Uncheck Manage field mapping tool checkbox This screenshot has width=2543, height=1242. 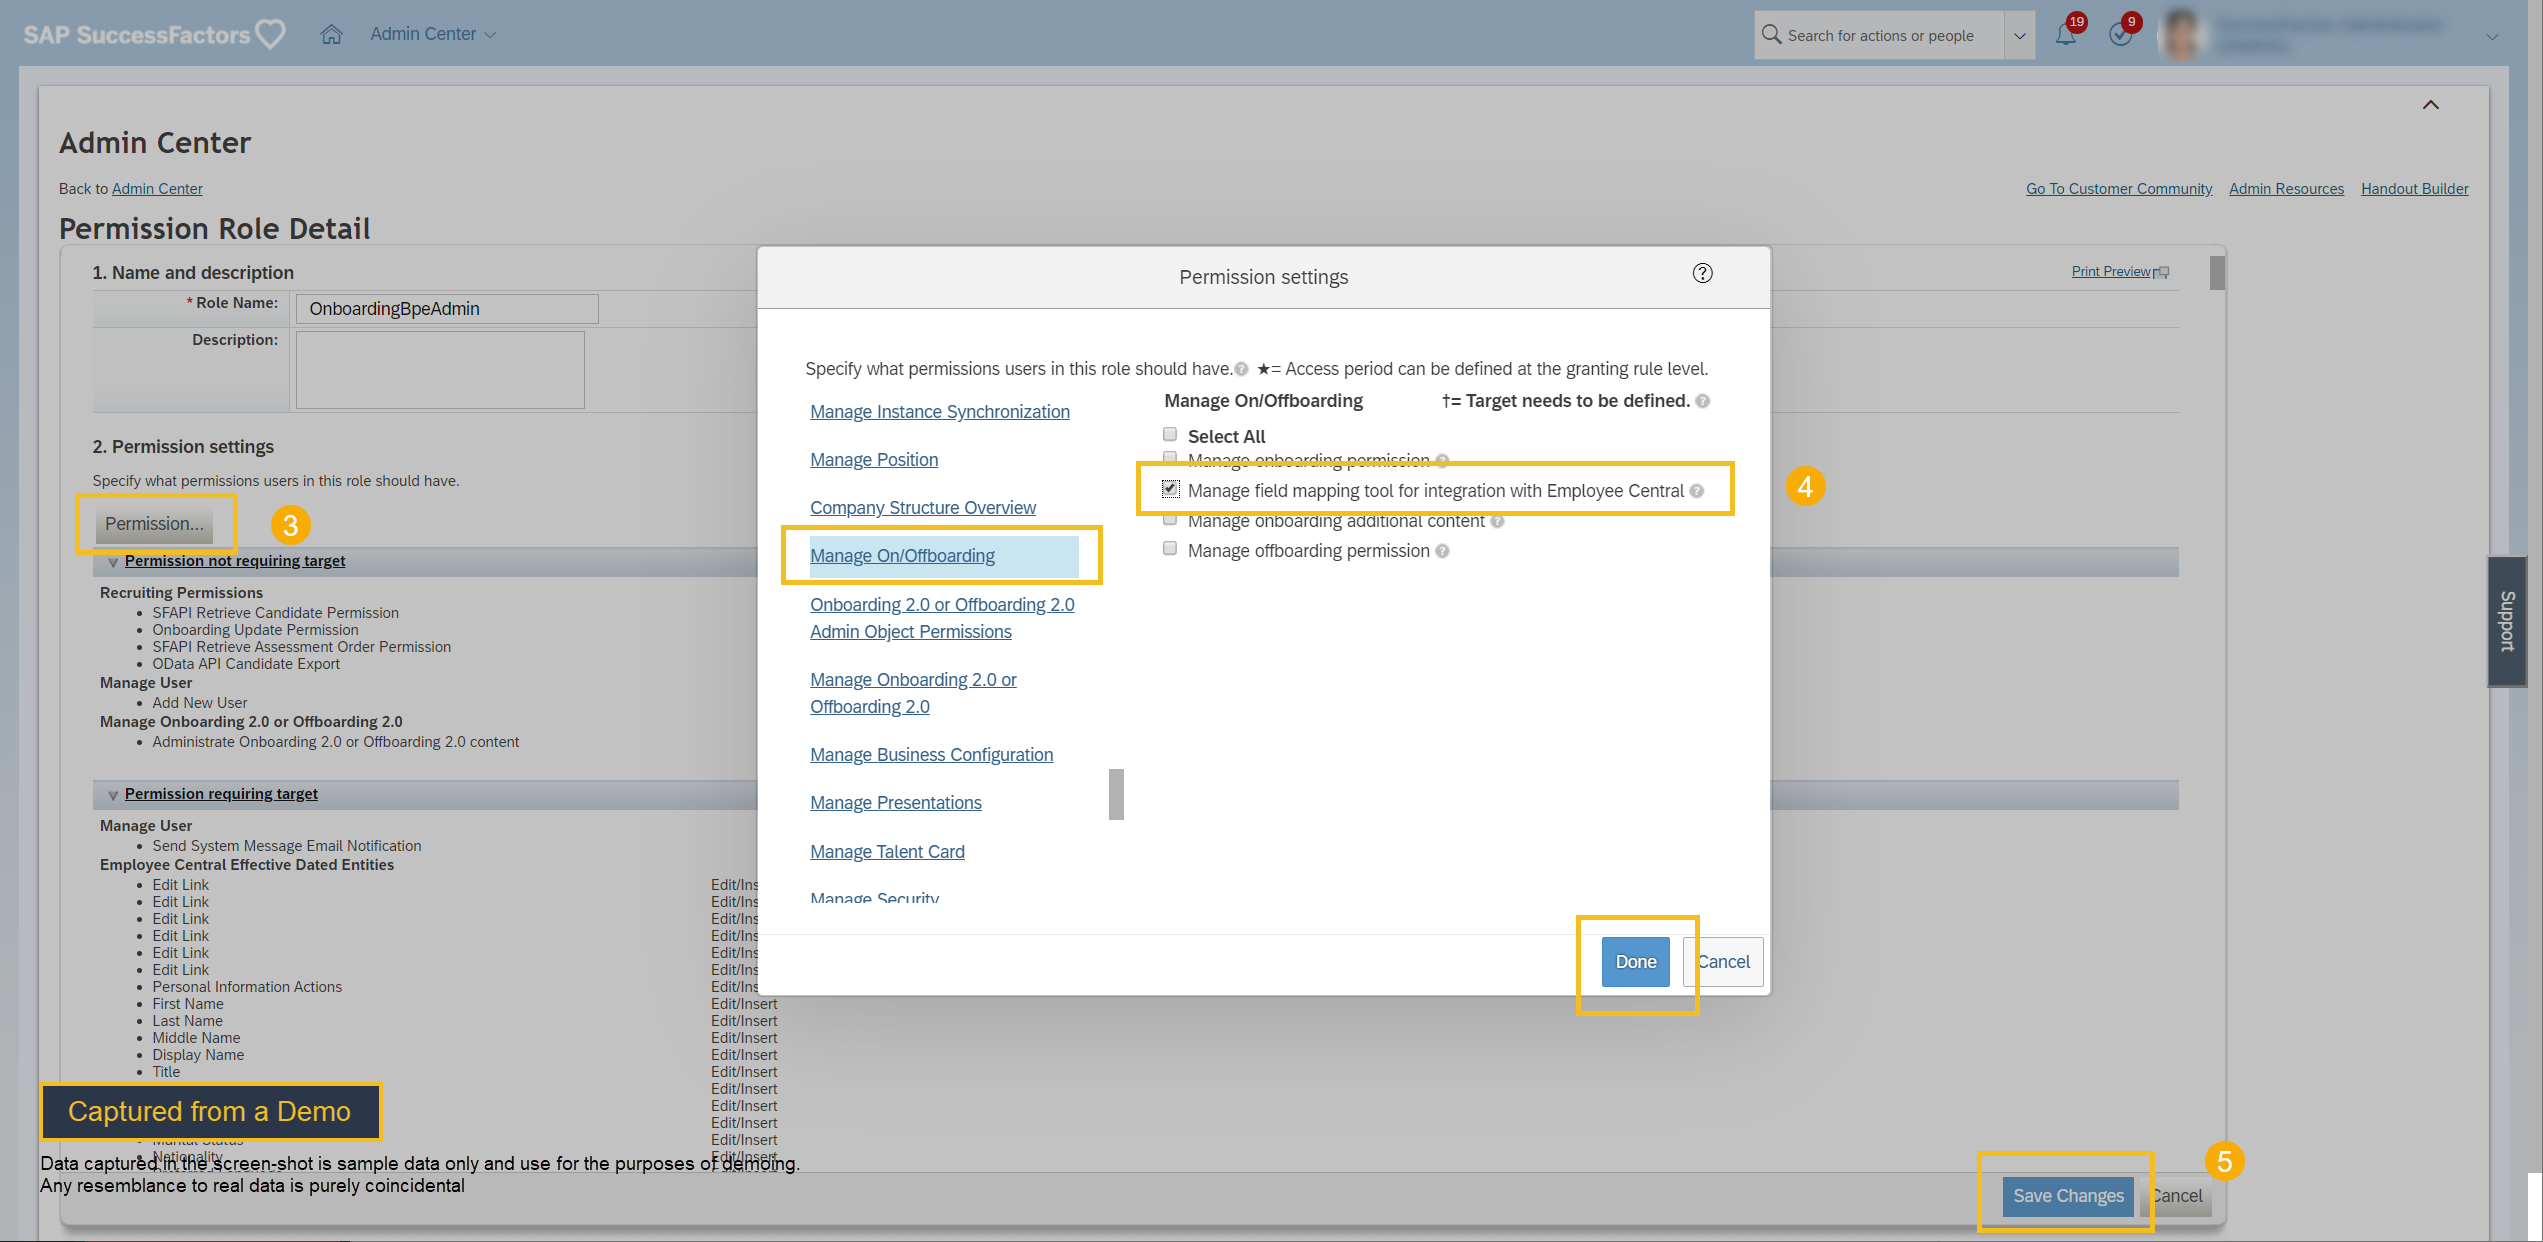[x=1170, y=489]
